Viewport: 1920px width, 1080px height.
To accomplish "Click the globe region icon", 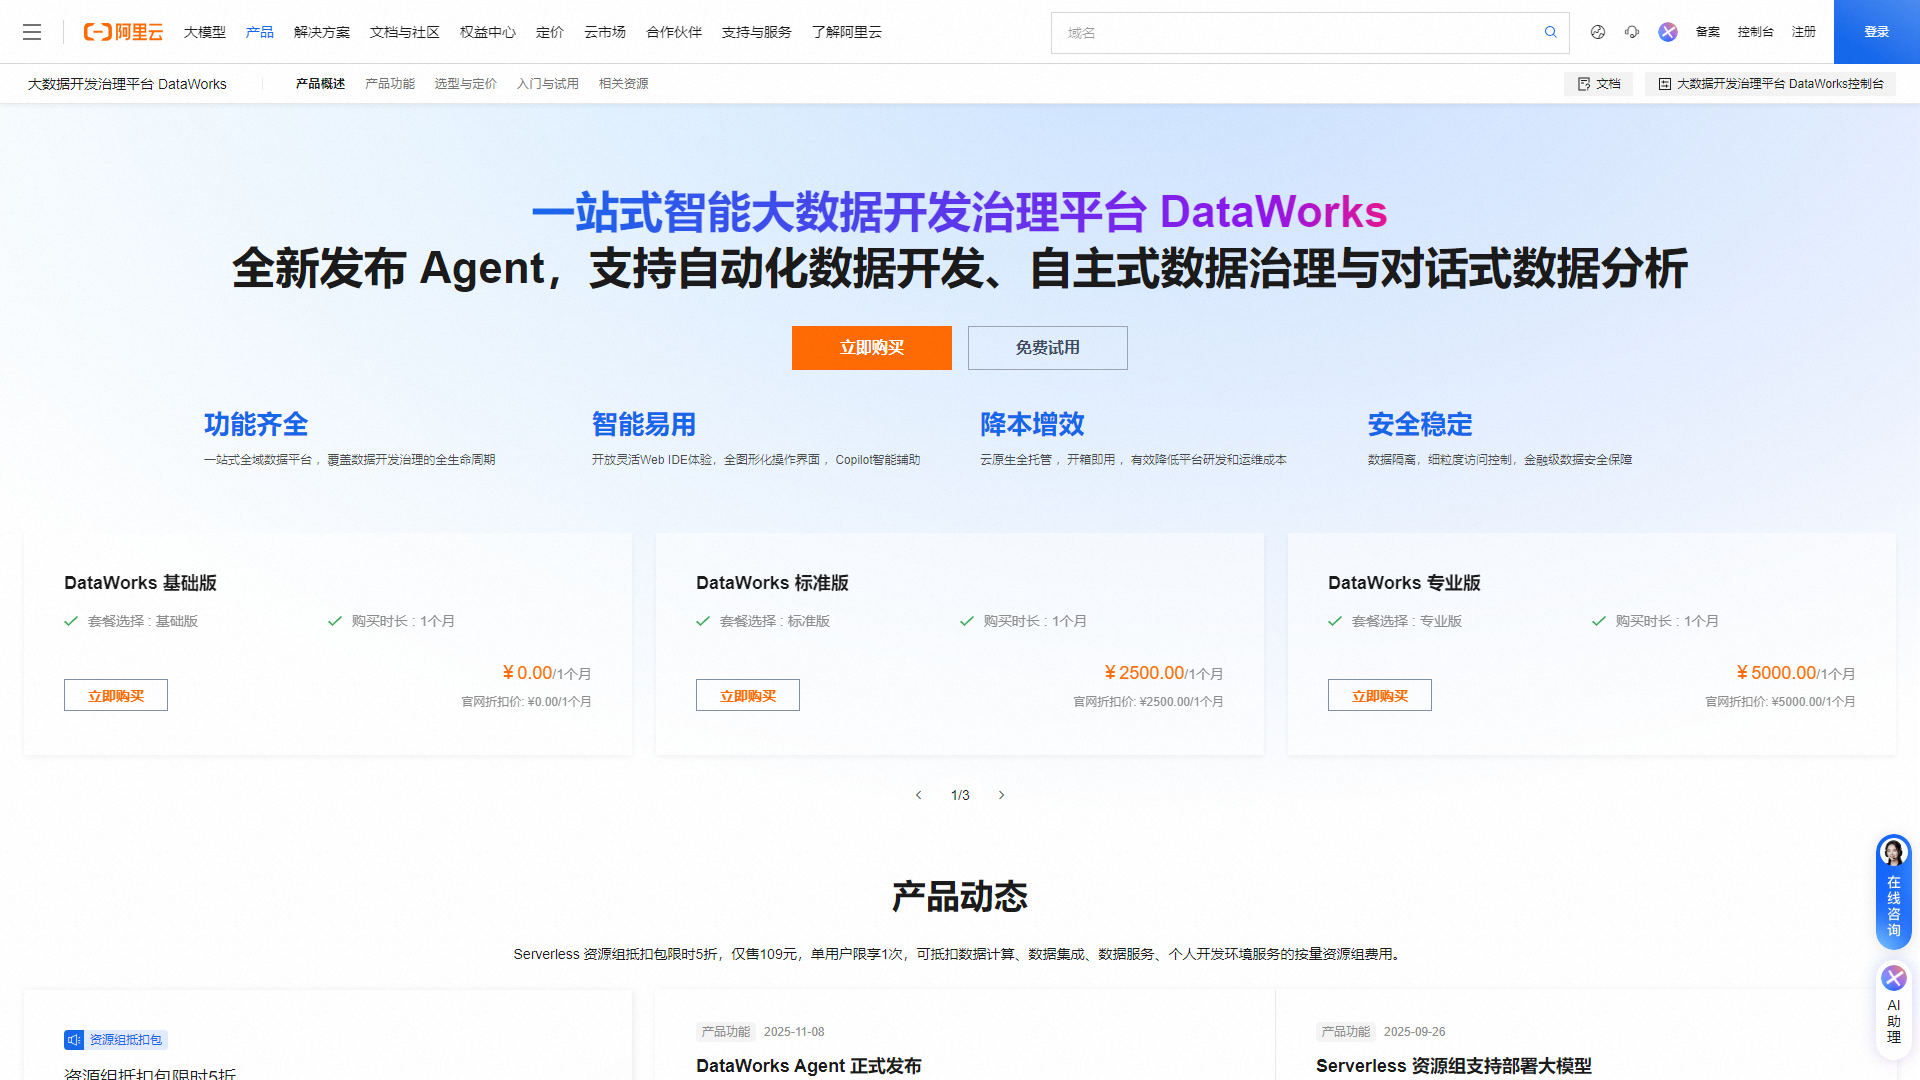I will [1598, 32].
